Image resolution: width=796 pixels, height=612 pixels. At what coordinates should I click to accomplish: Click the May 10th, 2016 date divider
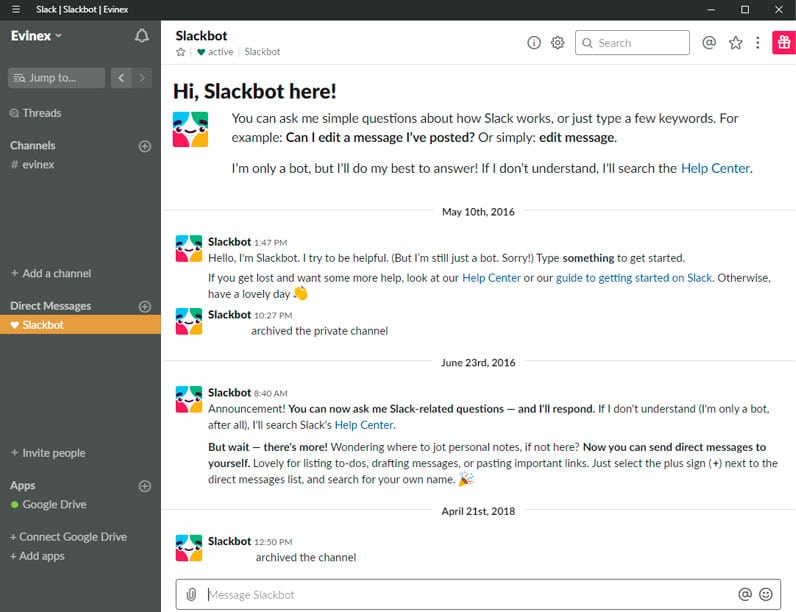(478, 212)
